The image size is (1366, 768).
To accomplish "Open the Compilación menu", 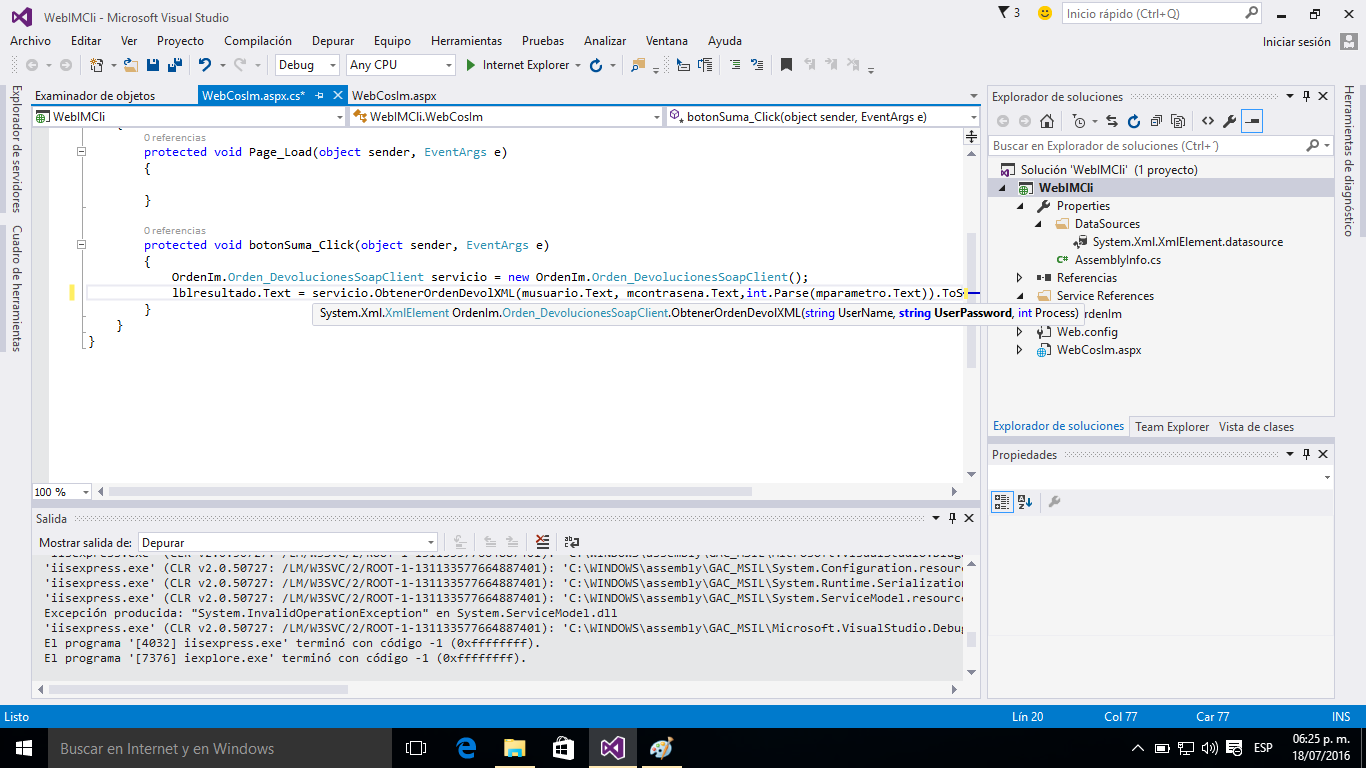I will 258,41.
